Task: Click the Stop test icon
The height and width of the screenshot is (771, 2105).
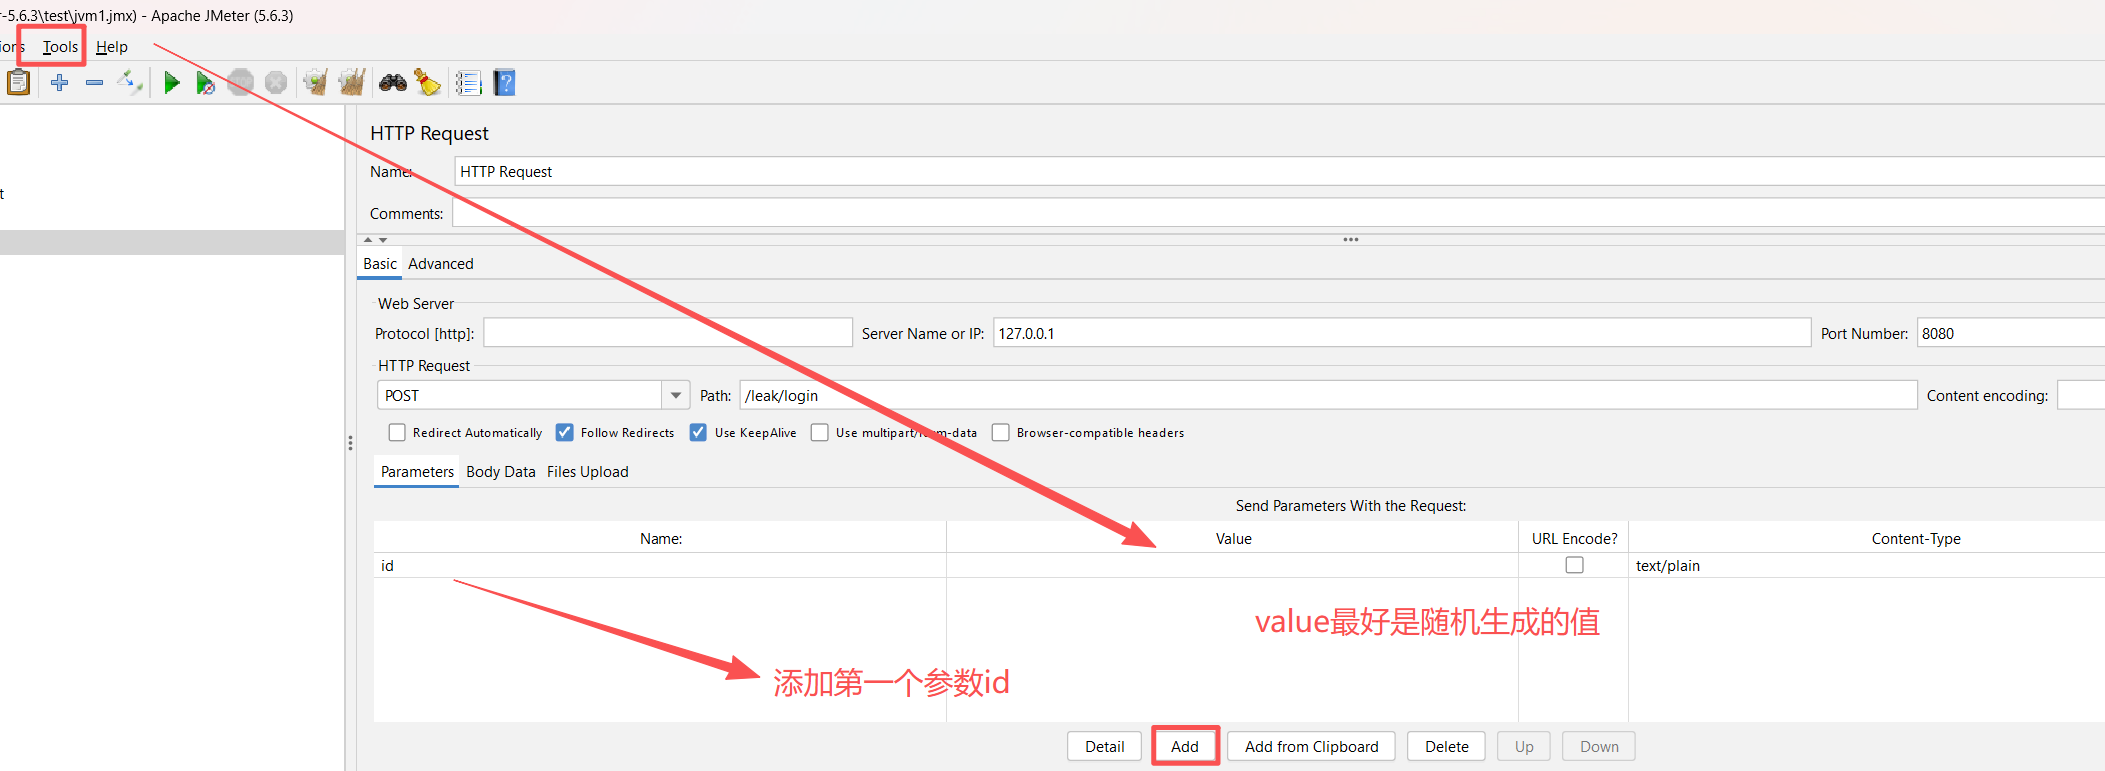Action: [x=241, y=83]
